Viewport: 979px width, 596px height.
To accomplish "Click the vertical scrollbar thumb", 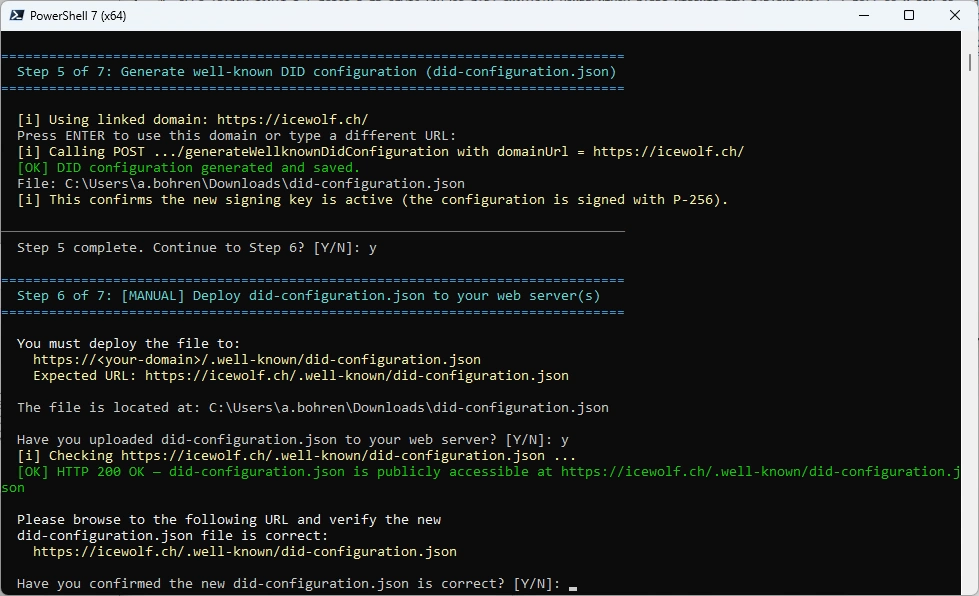I will pos(971,62).
